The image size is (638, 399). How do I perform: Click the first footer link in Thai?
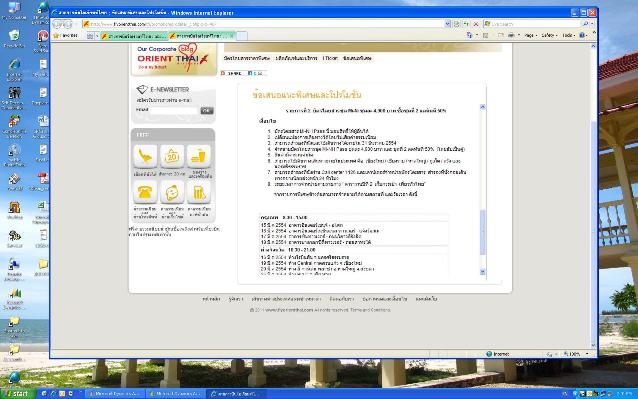click(211, 299)
